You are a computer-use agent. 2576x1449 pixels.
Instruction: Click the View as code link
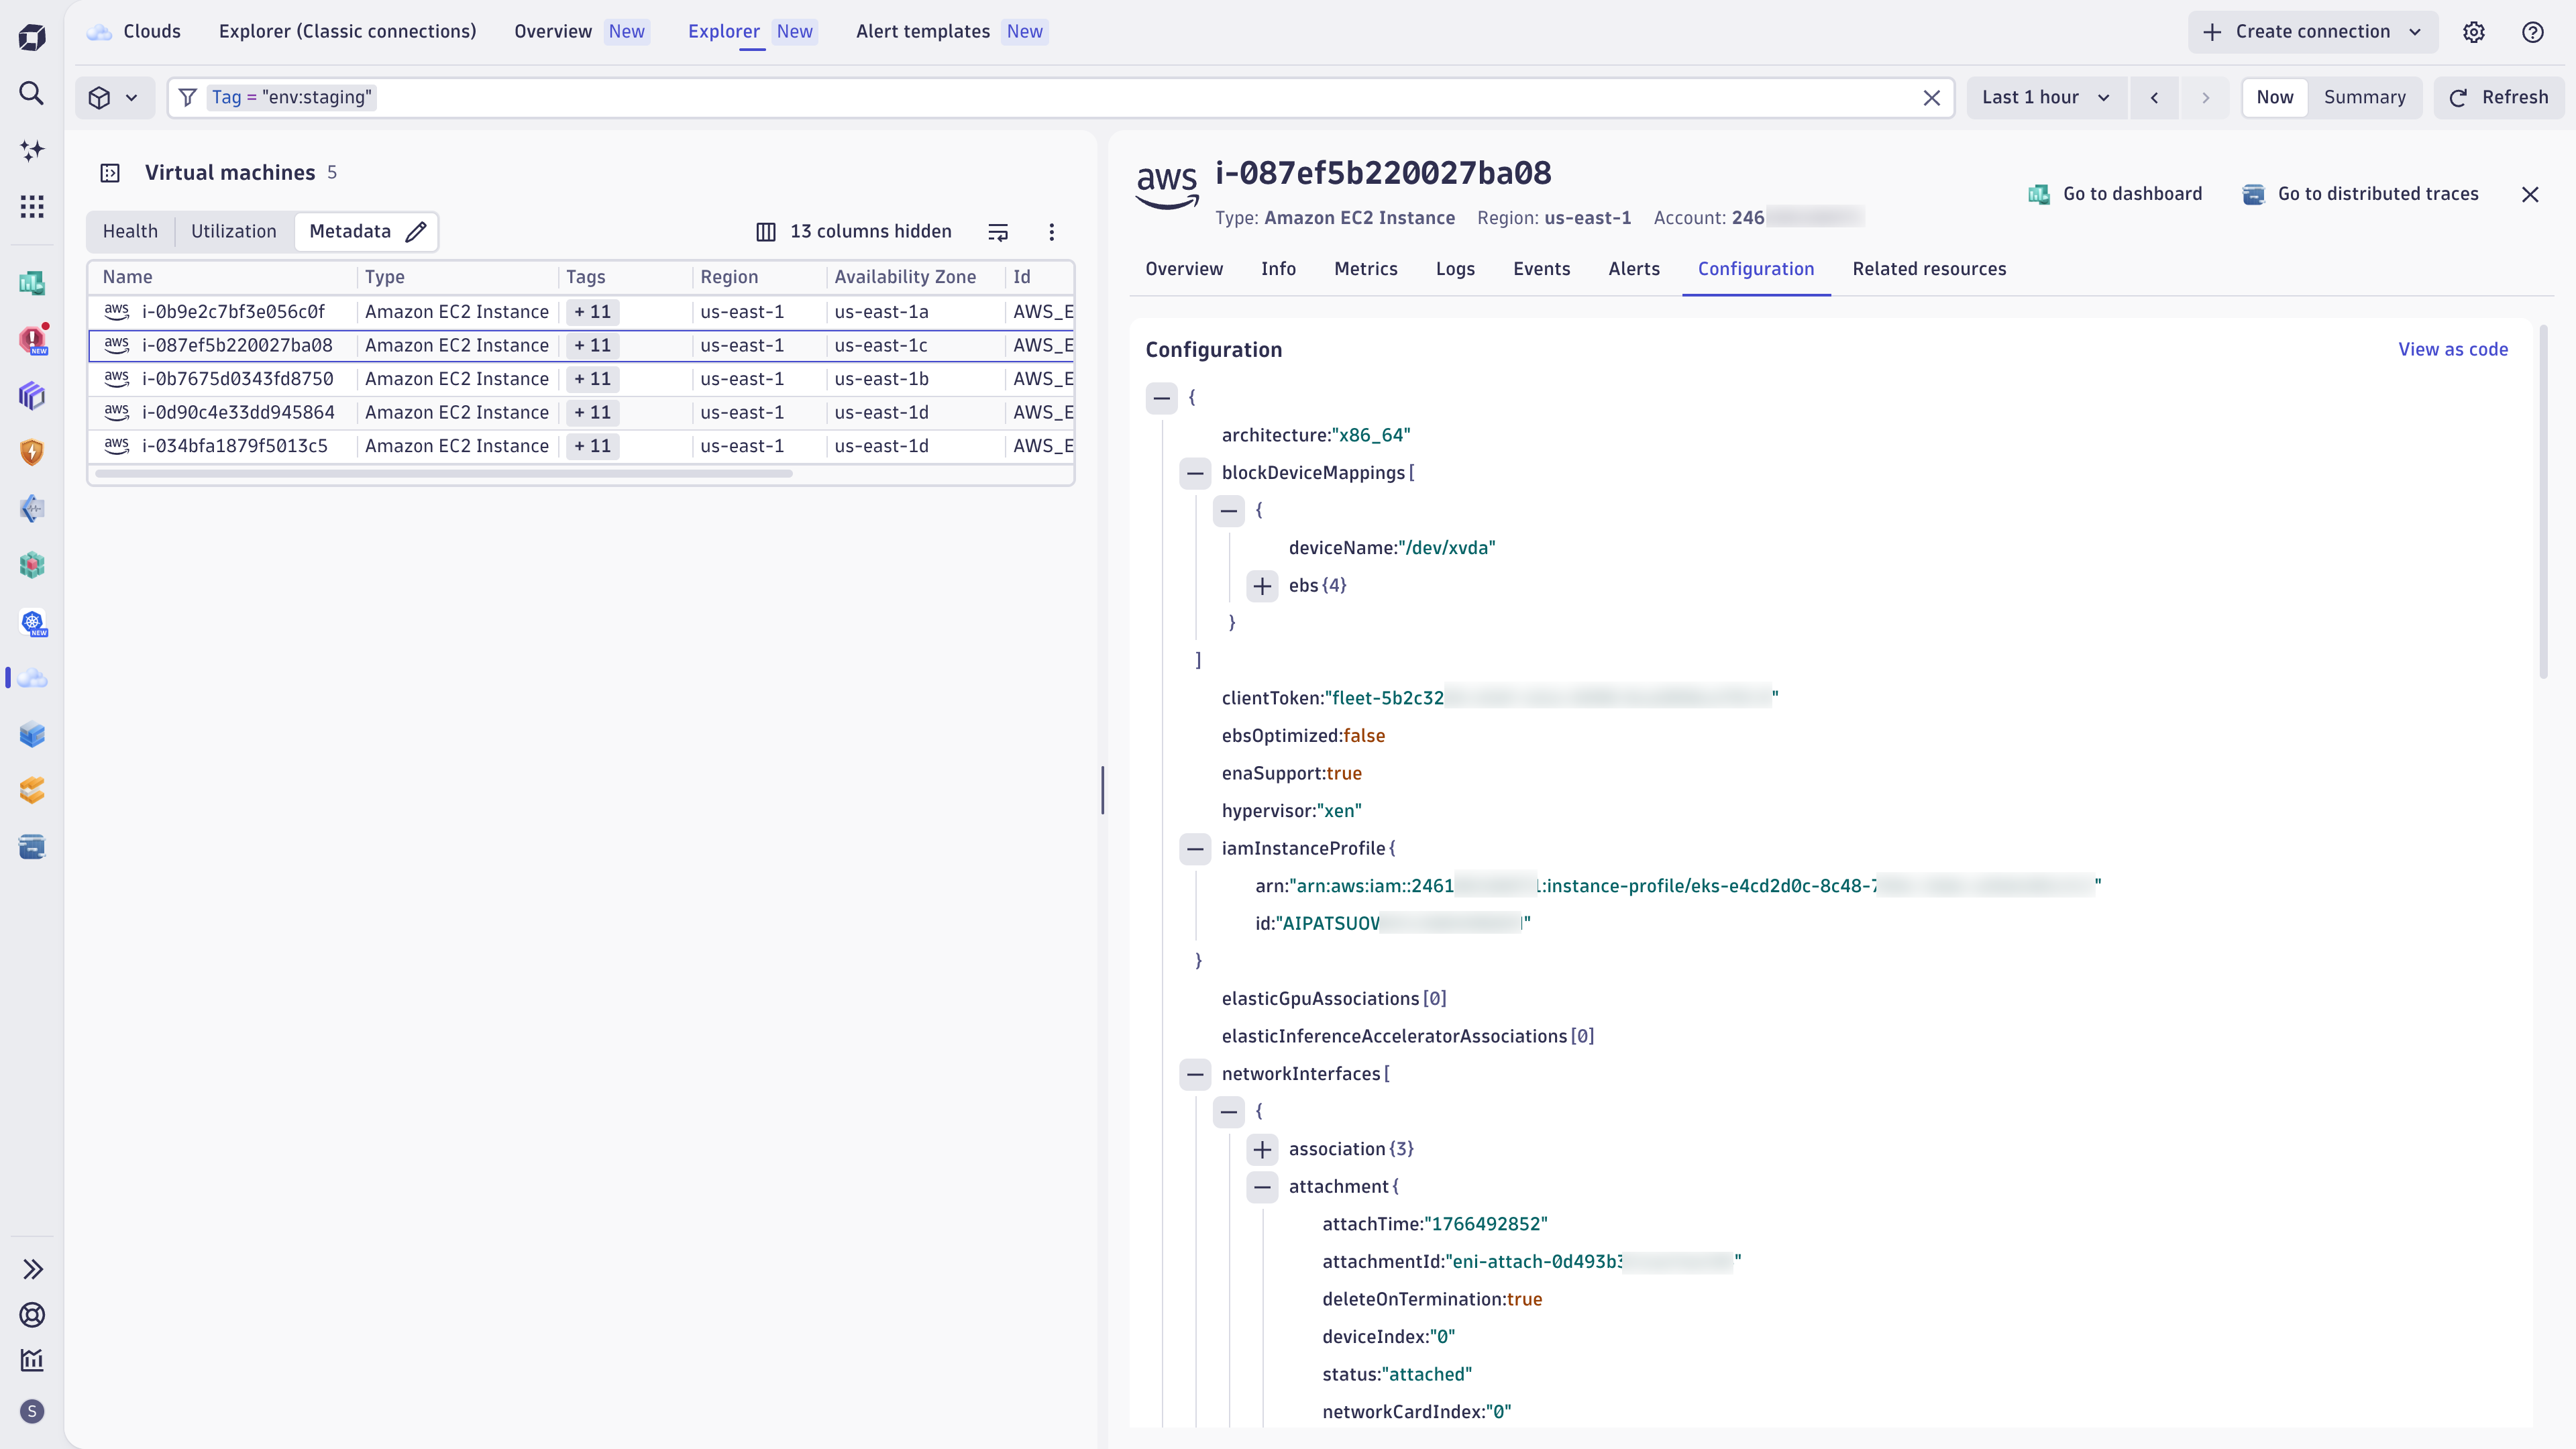pyautogui.click(x=2452, y=350)
